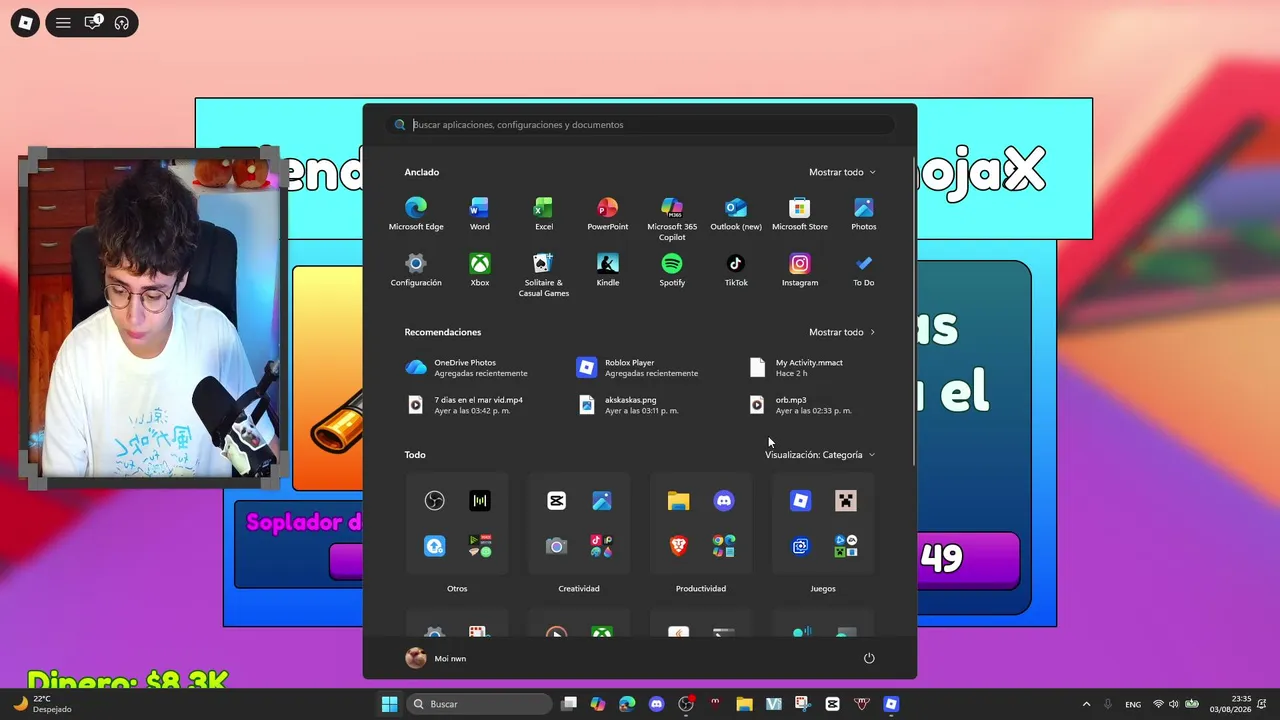Start PowerPoint from pinned apps
This screenshot has width=1280, height=720.
(x=608, y=214)
